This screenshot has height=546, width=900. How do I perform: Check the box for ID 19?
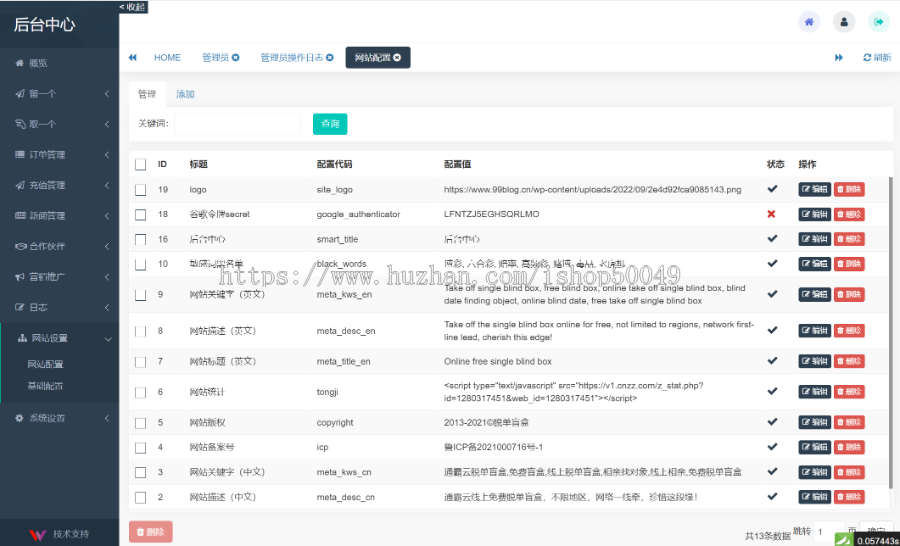(141, 189)
